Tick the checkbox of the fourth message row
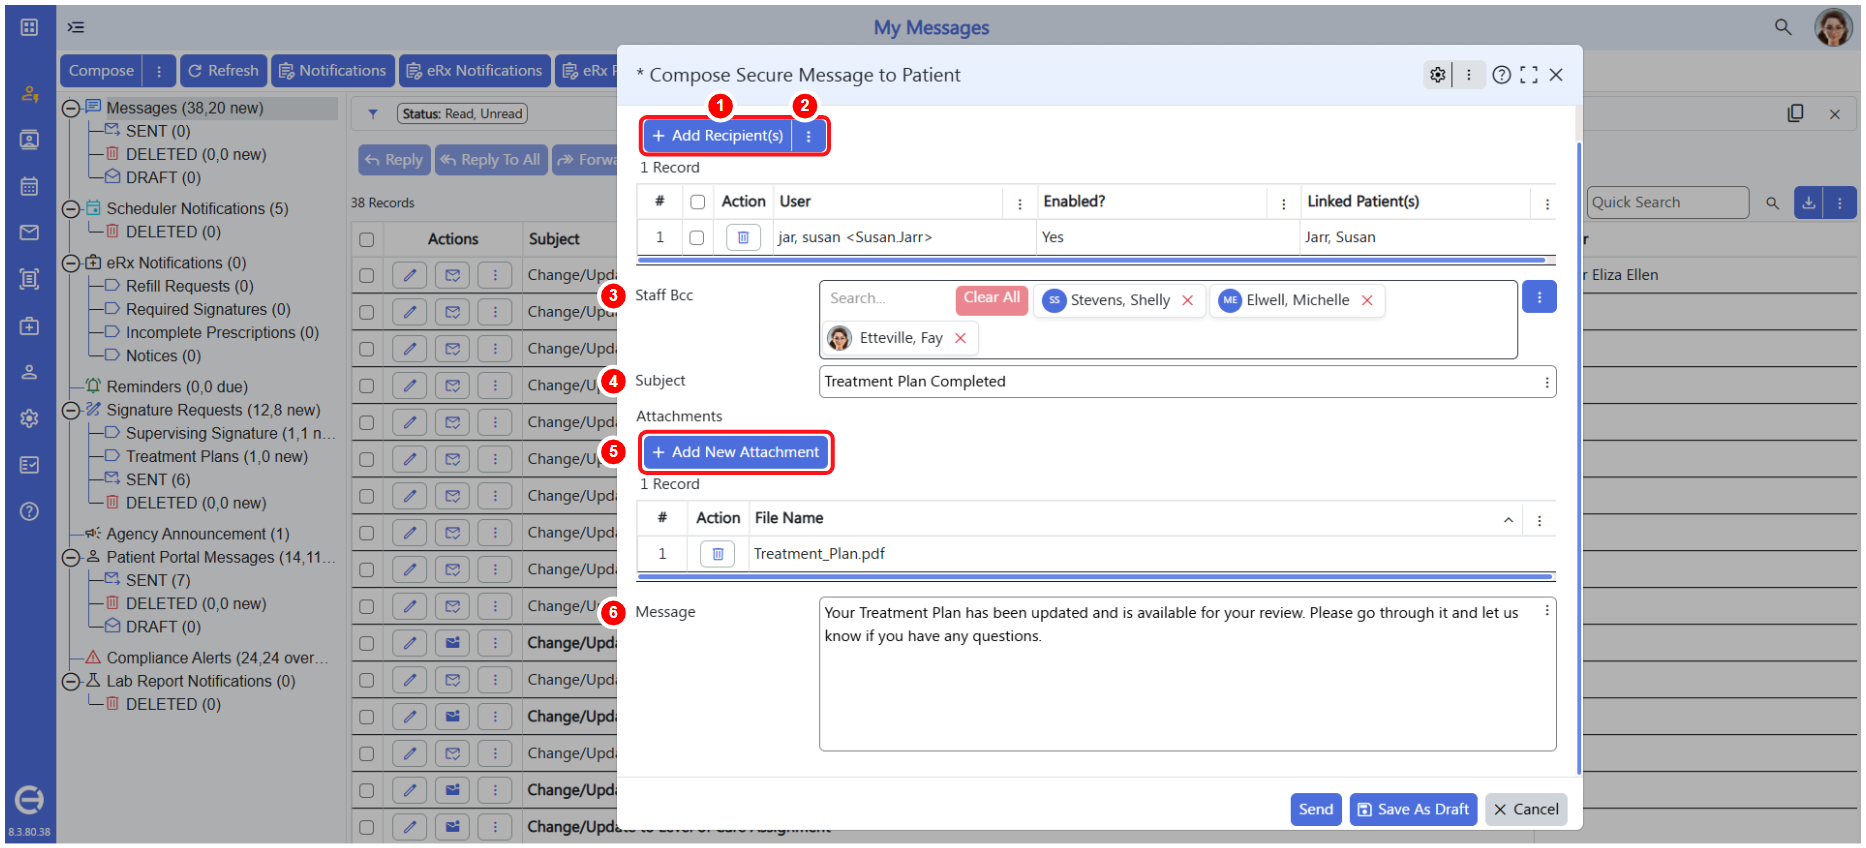This screenshot has height=848, width=1866. point(367,386)
